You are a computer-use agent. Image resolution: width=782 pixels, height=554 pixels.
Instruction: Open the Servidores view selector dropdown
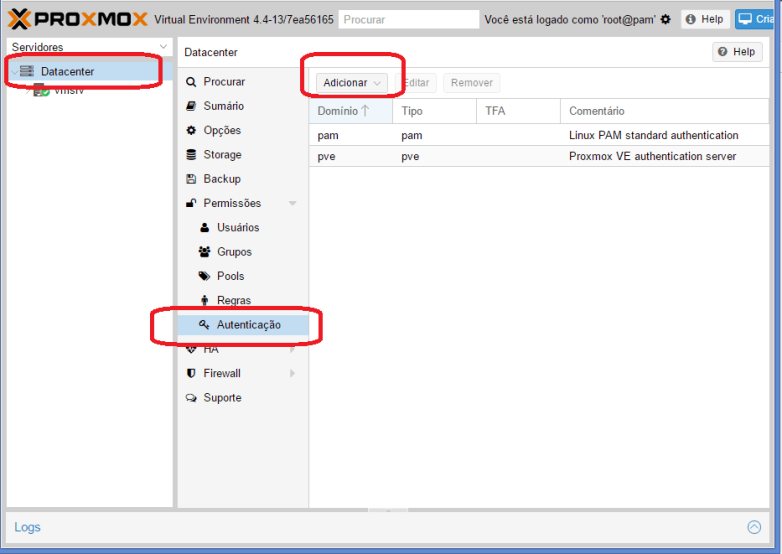pos(164,47)
